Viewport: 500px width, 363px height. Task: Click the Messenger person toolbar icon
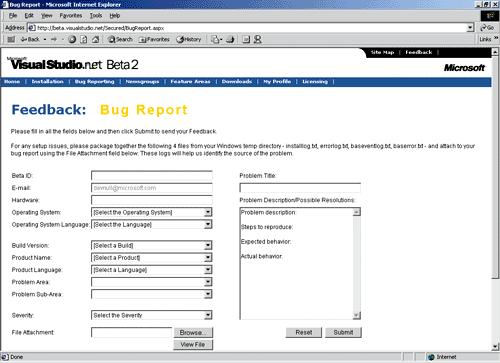pos(258,39)
